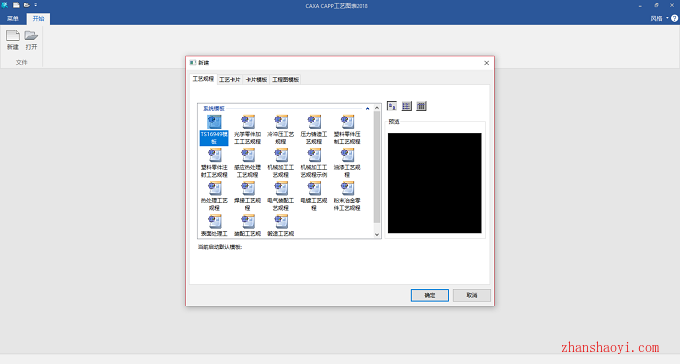Select the 机械加工工艺规程 template
This screenshot has height=364, width=680.
pos(281,163)
